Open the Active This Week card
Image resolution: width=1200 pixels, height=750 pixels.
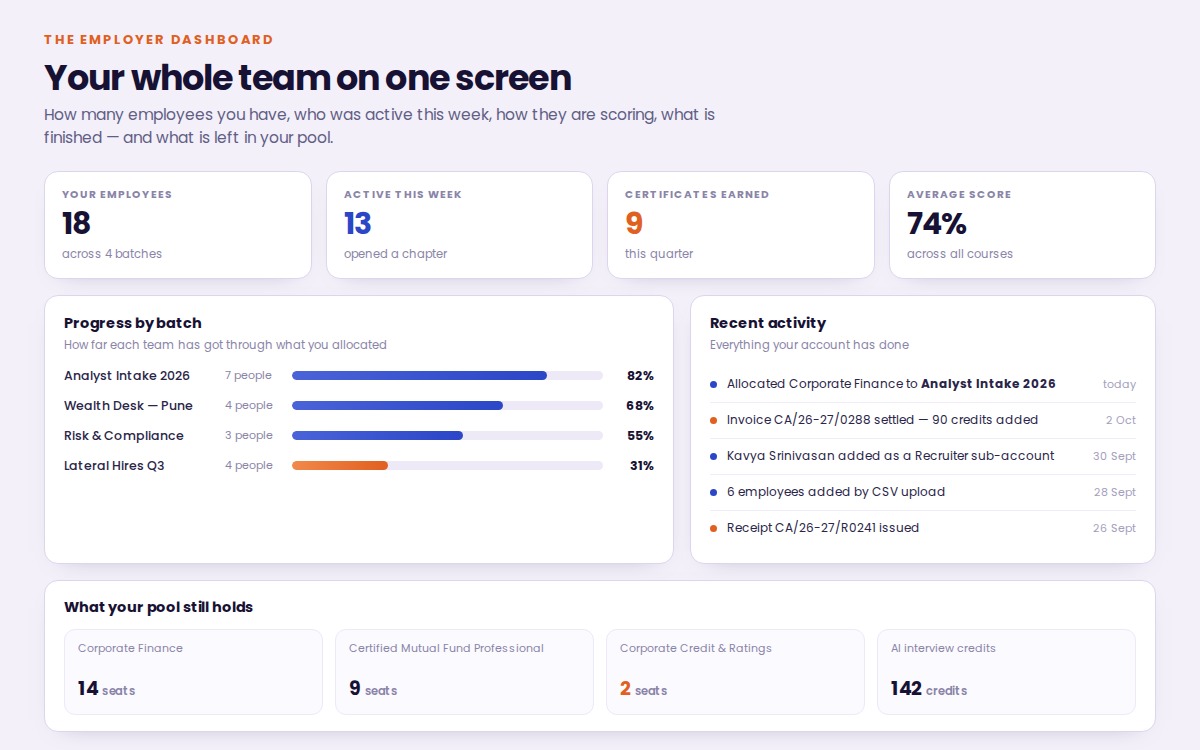459,225
